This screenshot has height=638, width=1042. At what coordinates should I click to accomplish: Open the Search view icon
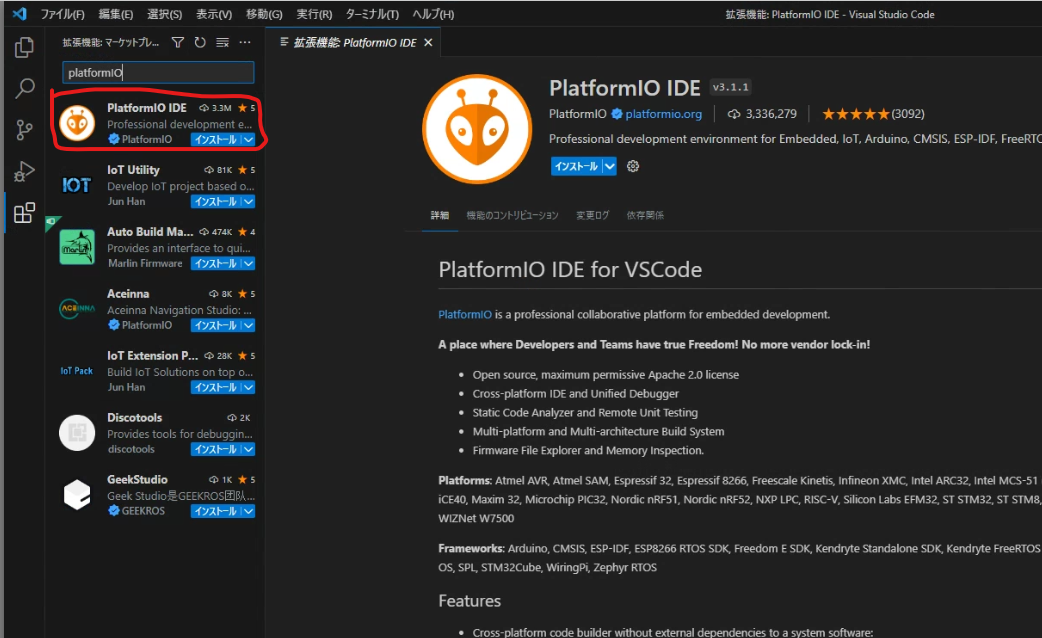point(23,89)
